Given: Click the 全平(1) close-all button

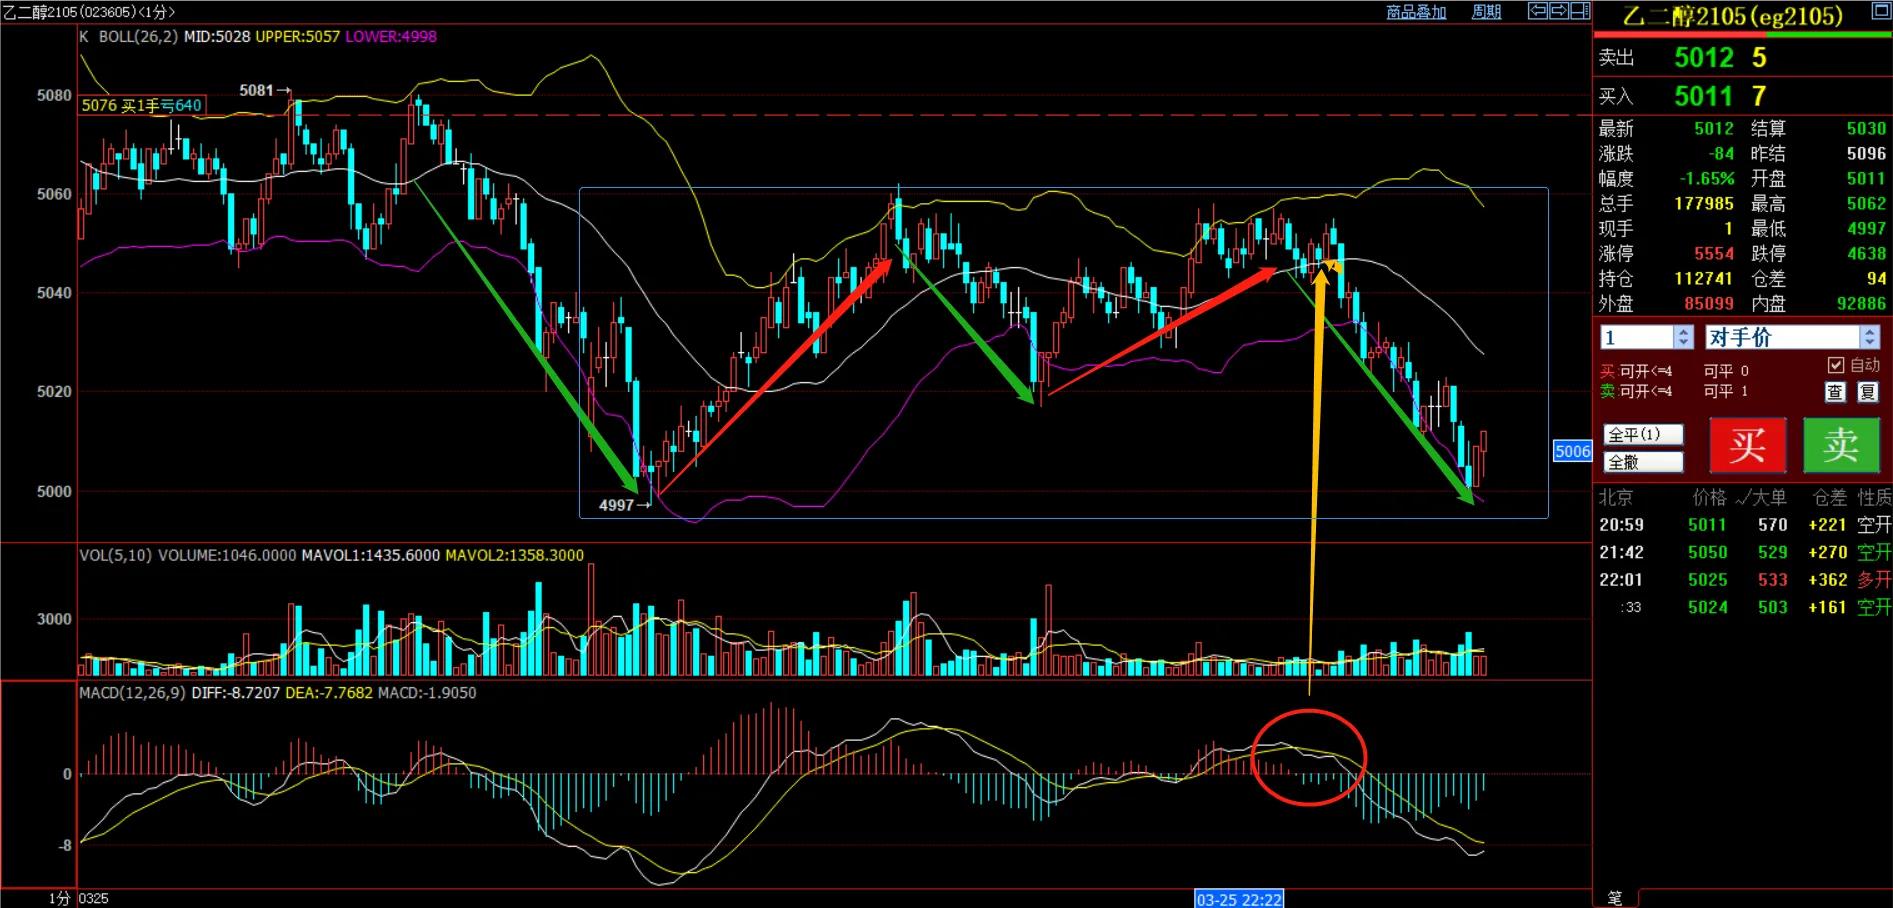Looking at the screenshot, I should pos(1643,434).
